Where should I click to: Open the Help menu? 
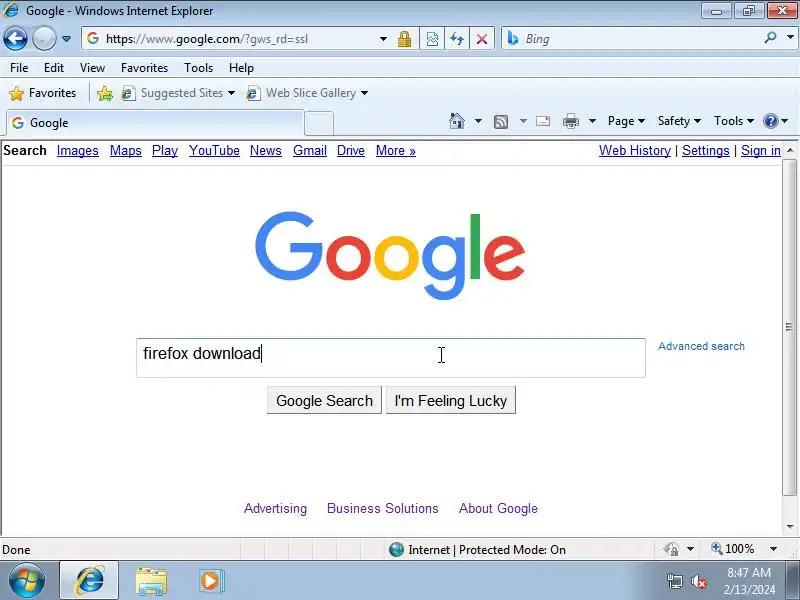pyautogui.click(x=241, y=68)
